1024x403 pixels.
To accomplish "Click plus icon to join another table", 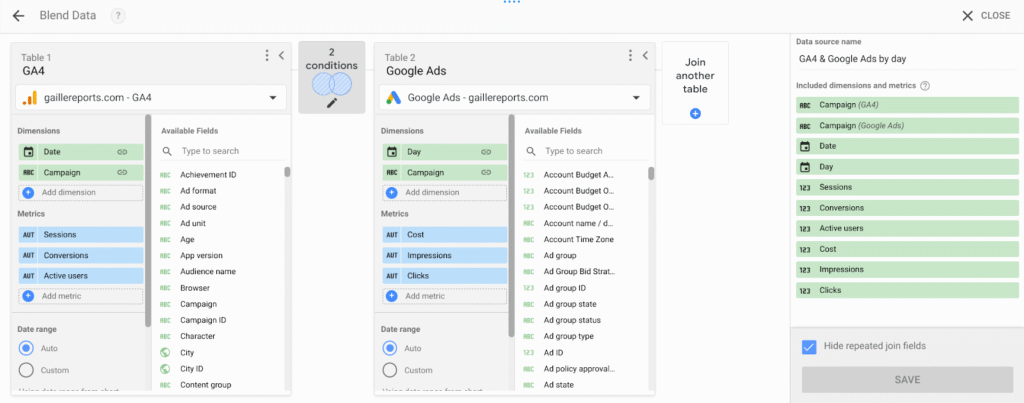I will coord(695,114).
